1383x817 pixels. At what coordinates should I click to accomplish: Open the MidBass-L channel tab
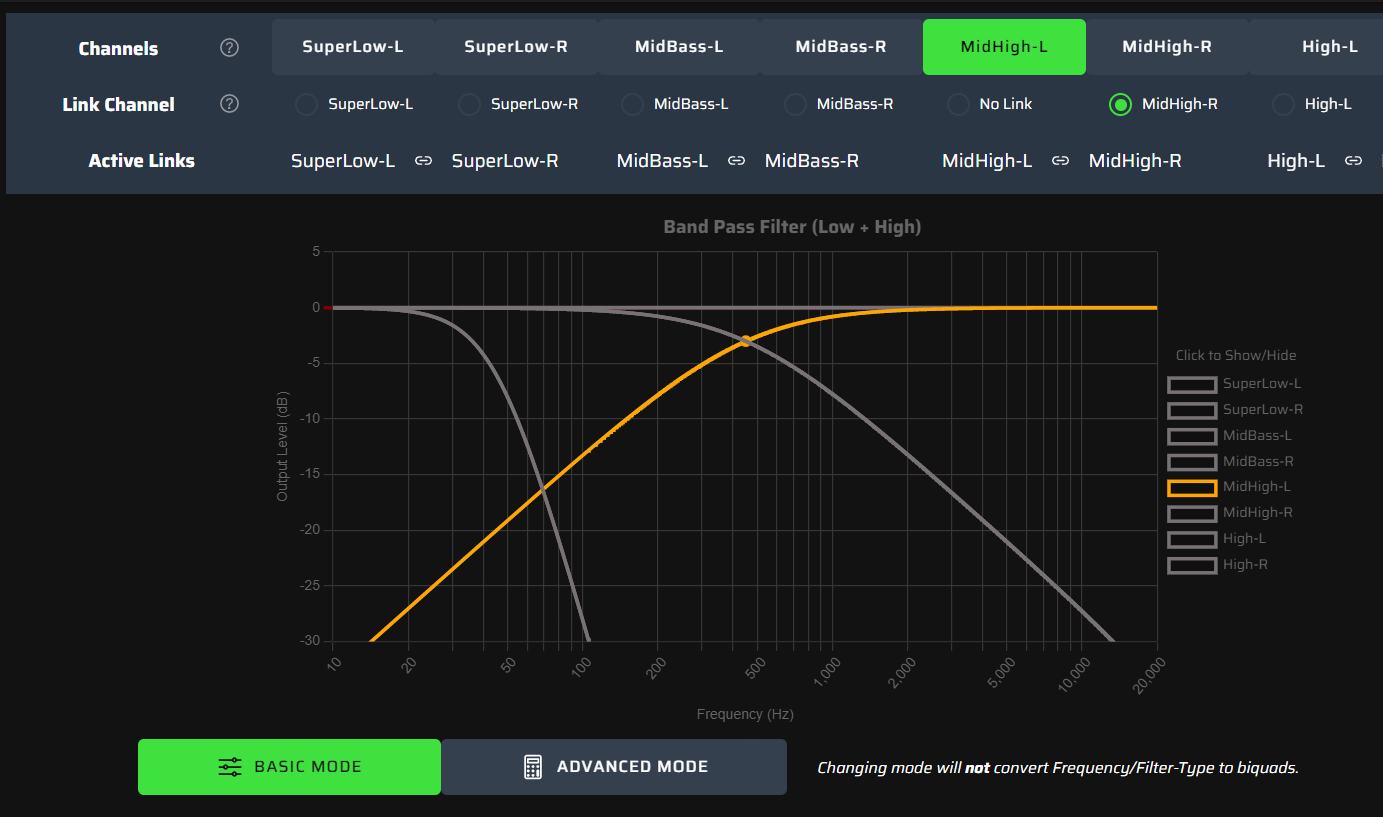pos(679,47)
